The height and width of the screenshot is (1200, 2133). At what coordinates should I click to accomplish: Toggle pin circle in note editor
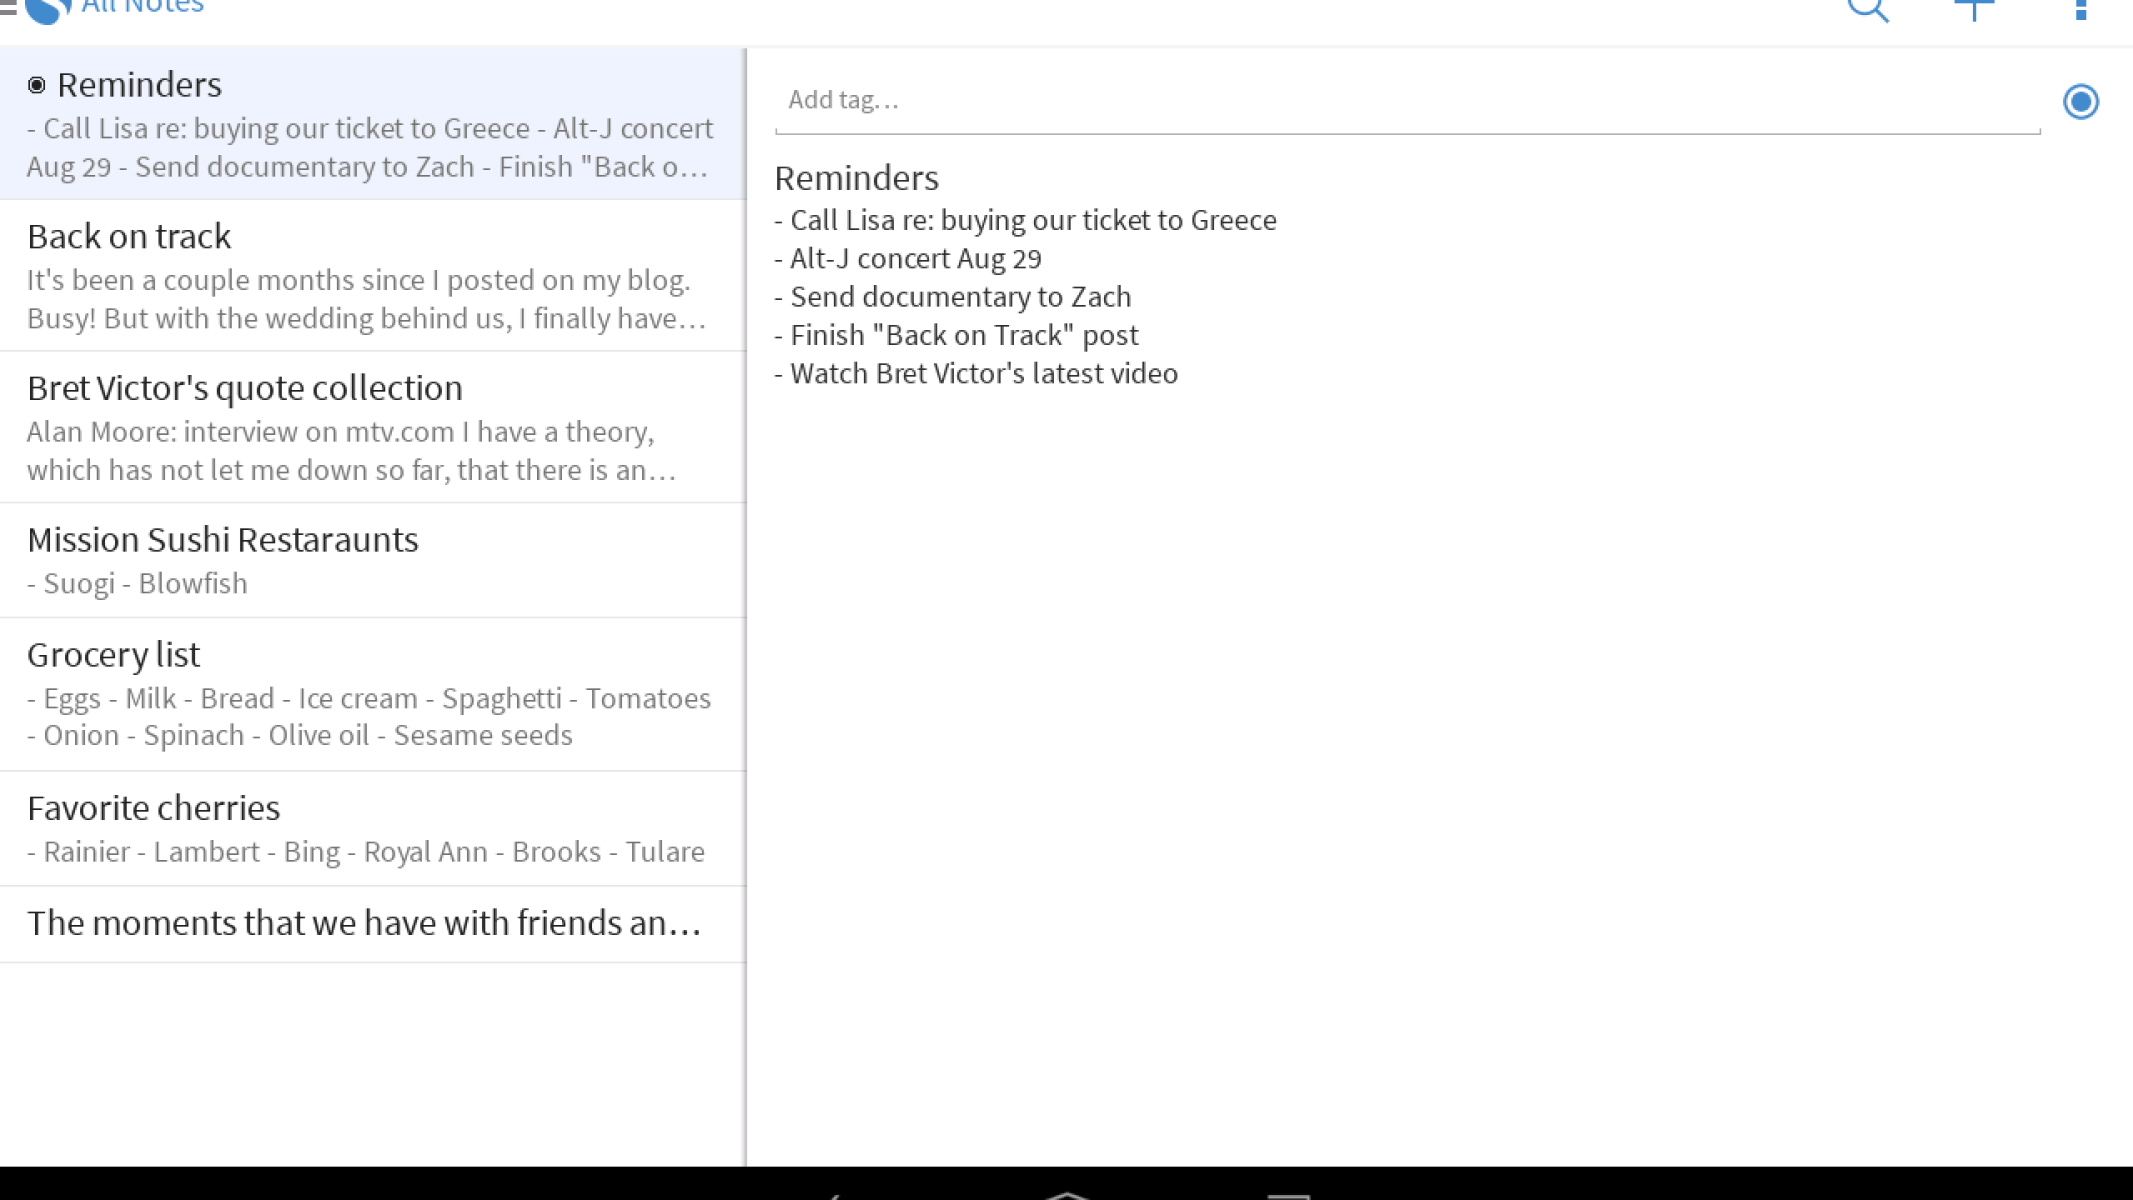(2080, 101)
